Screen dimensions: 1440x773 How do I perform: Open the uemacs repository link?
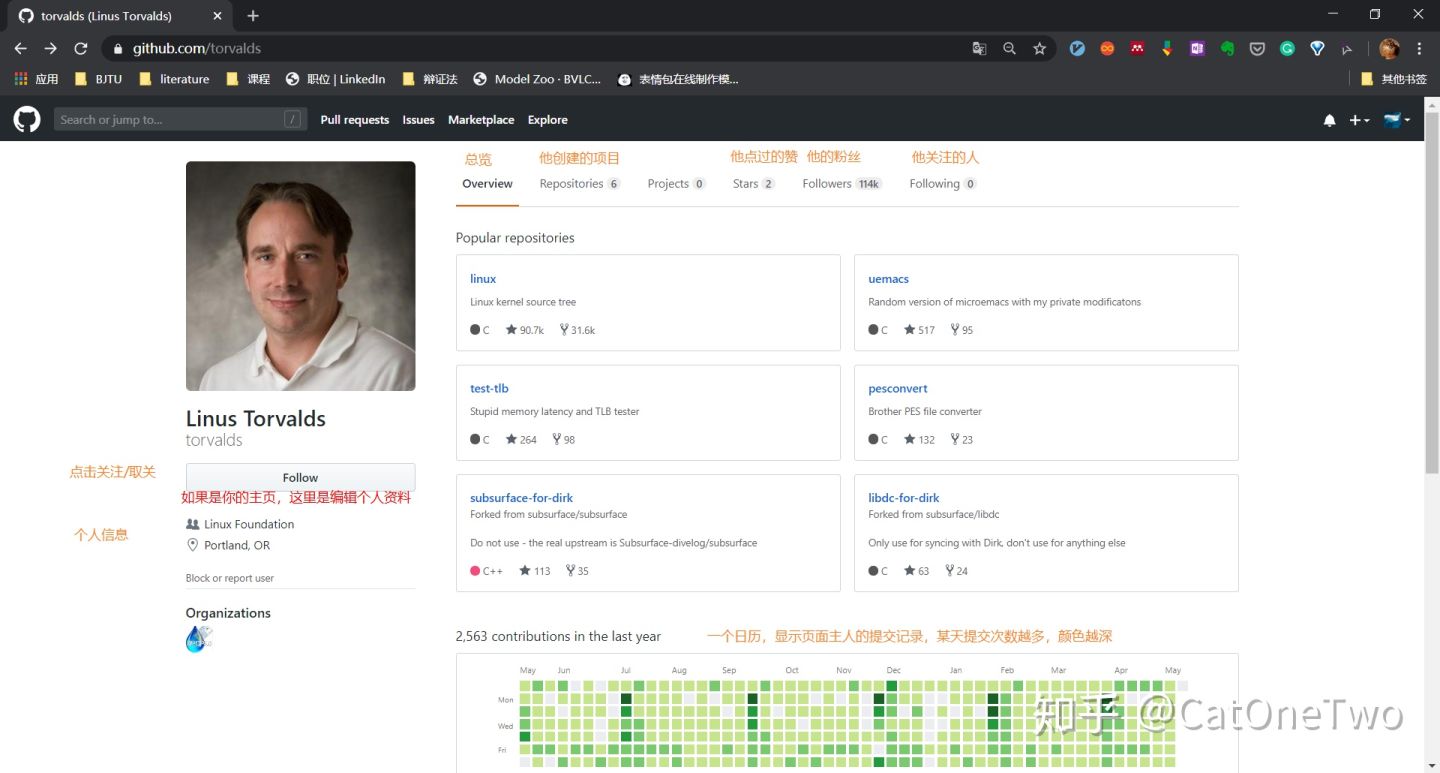888,279
